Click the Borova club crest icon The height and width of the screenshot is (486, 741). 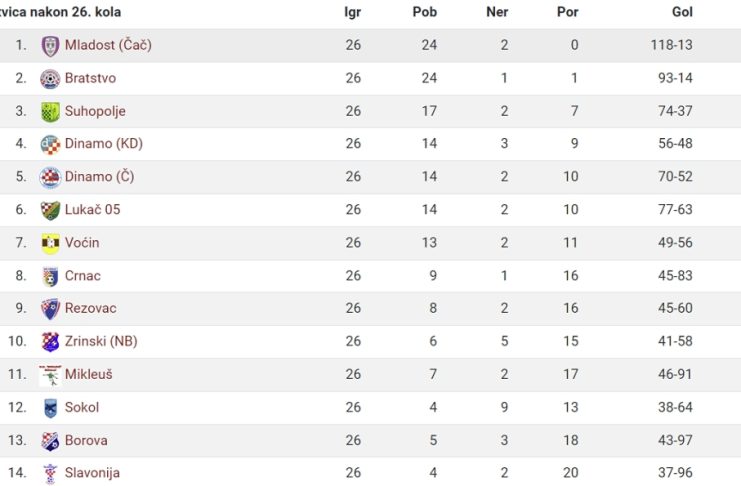coord(50,441)
